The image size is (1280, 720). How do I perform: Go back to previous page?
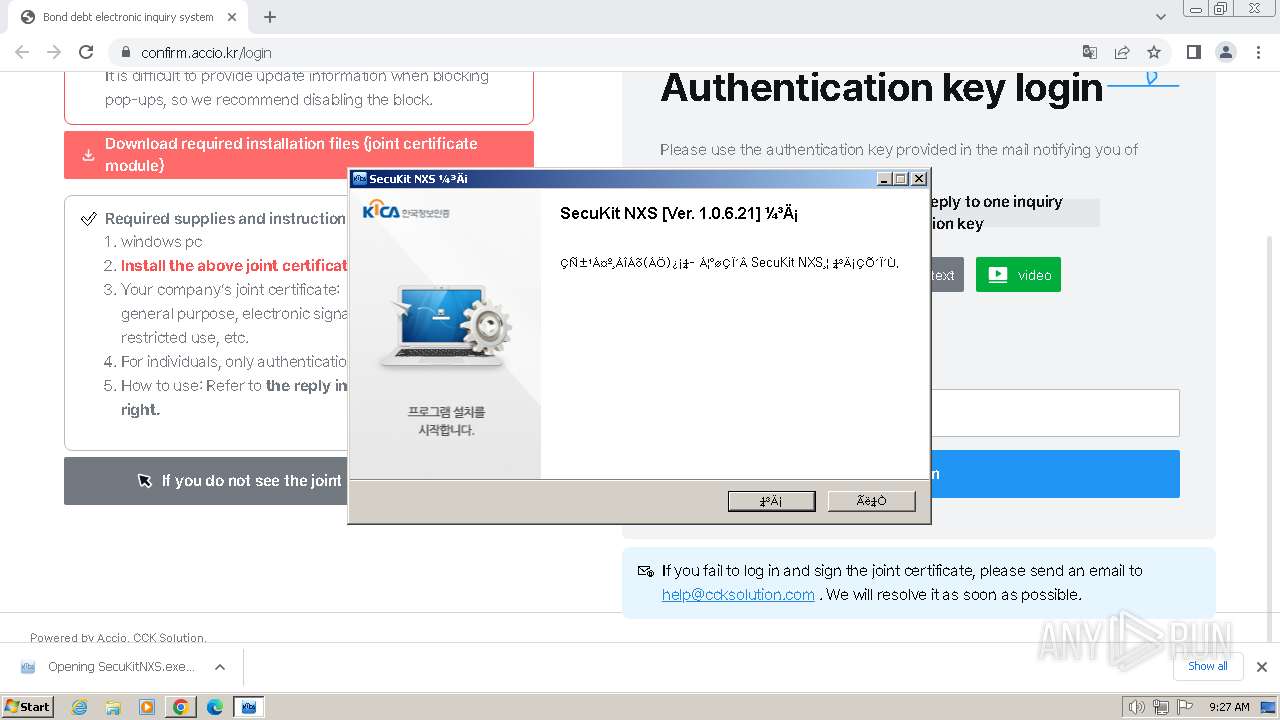coord(22,52)
